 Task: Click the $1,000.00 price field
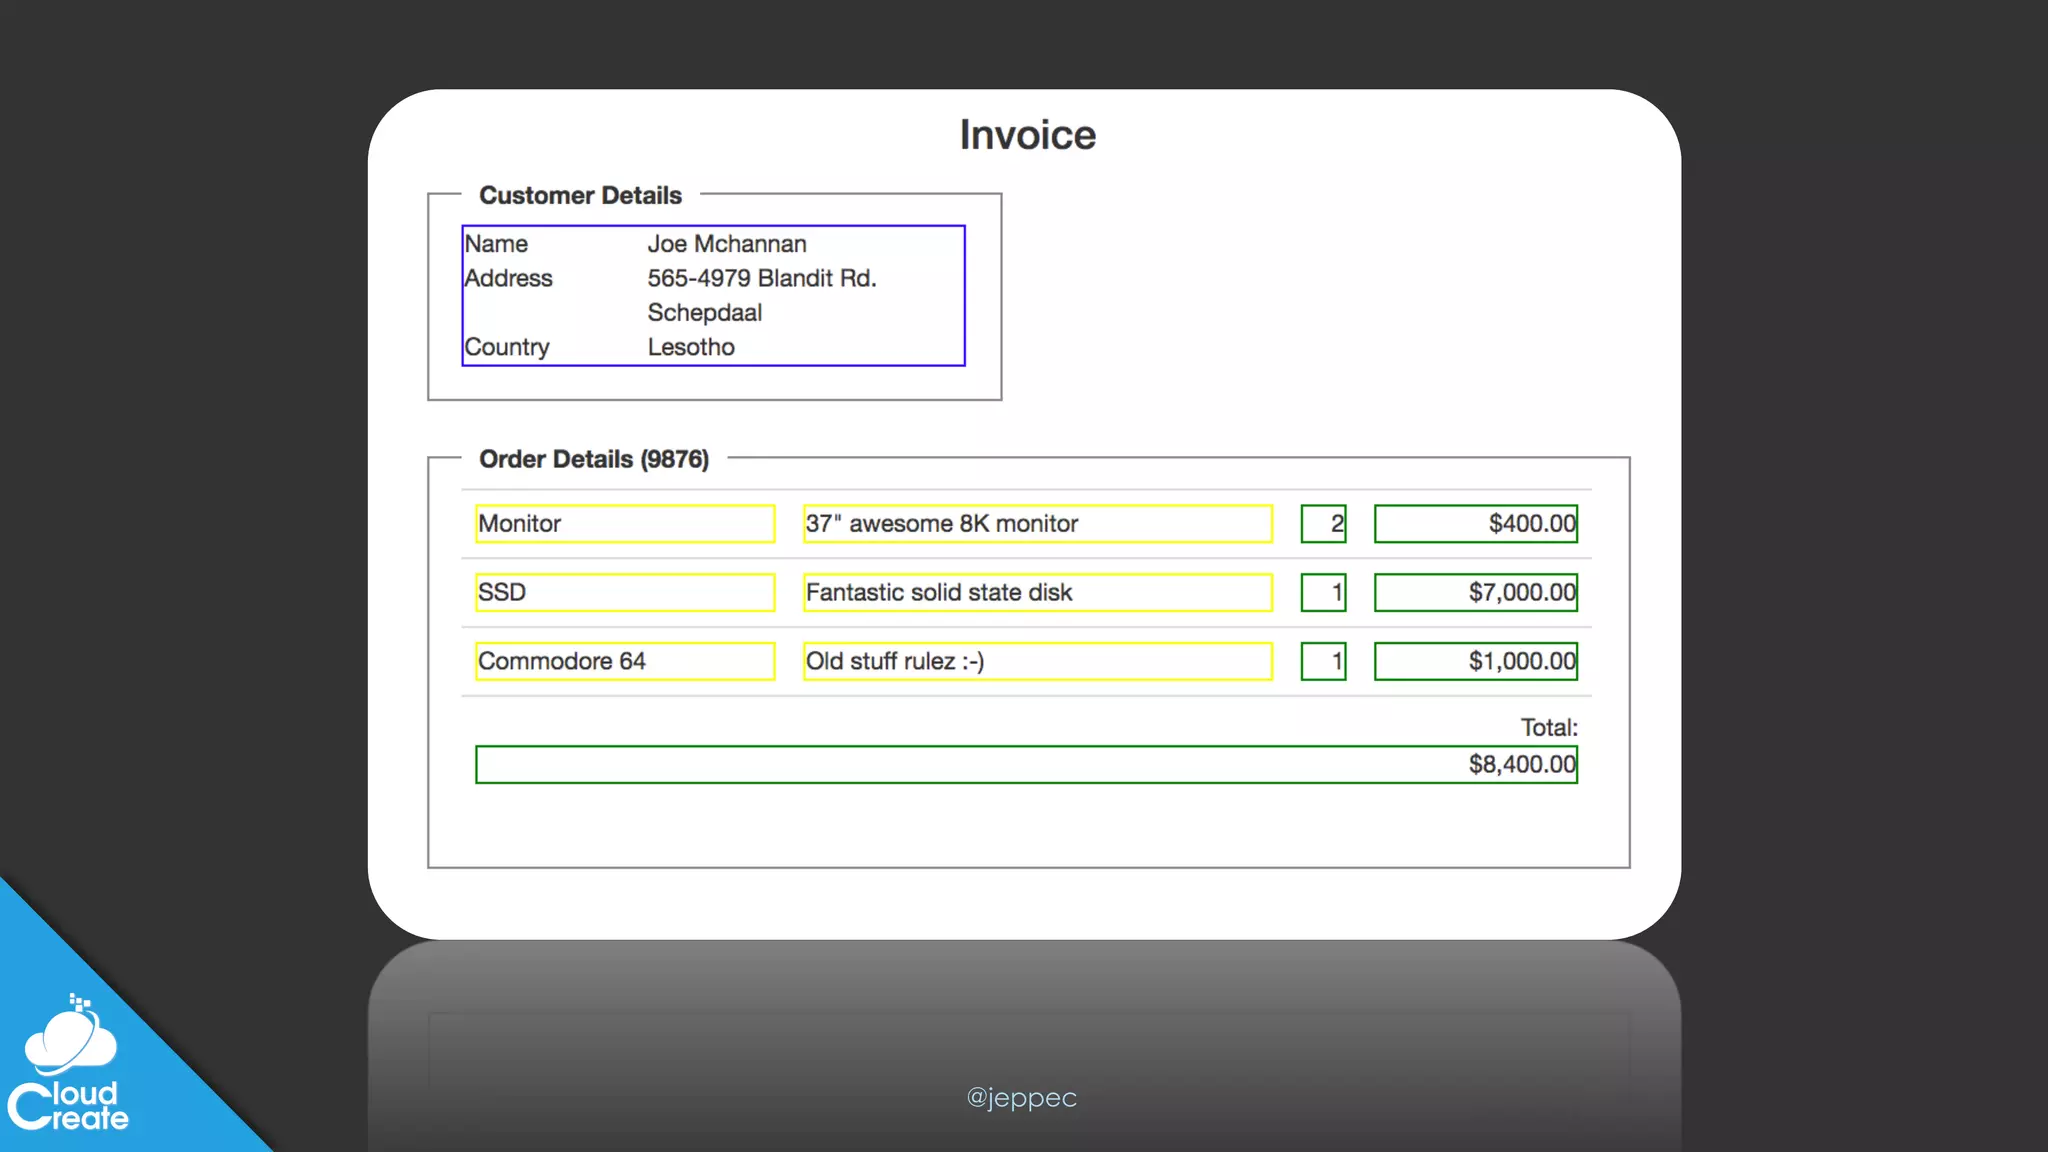point(1475,661)
